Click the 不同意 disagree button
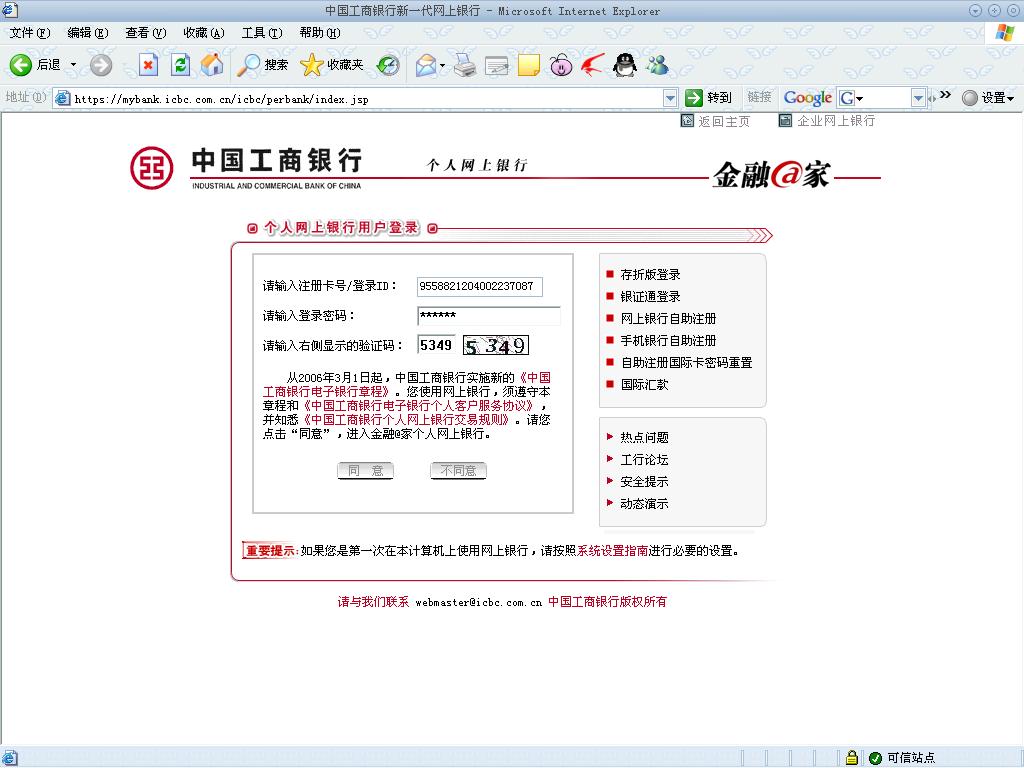This screenshot has width=1024, height=768. coord(458,470)
